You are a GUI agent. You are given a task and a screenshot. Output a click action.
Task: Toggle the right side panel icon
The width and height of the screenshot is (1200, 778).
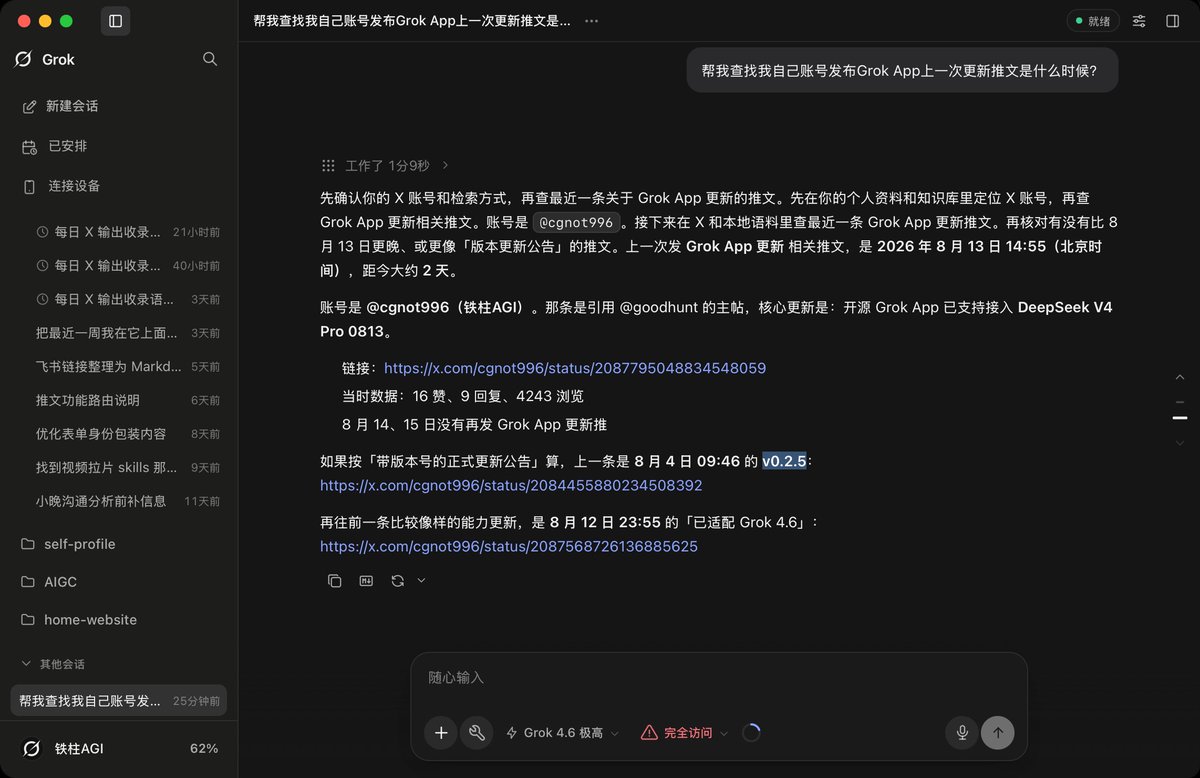(x=1173, y=21)
